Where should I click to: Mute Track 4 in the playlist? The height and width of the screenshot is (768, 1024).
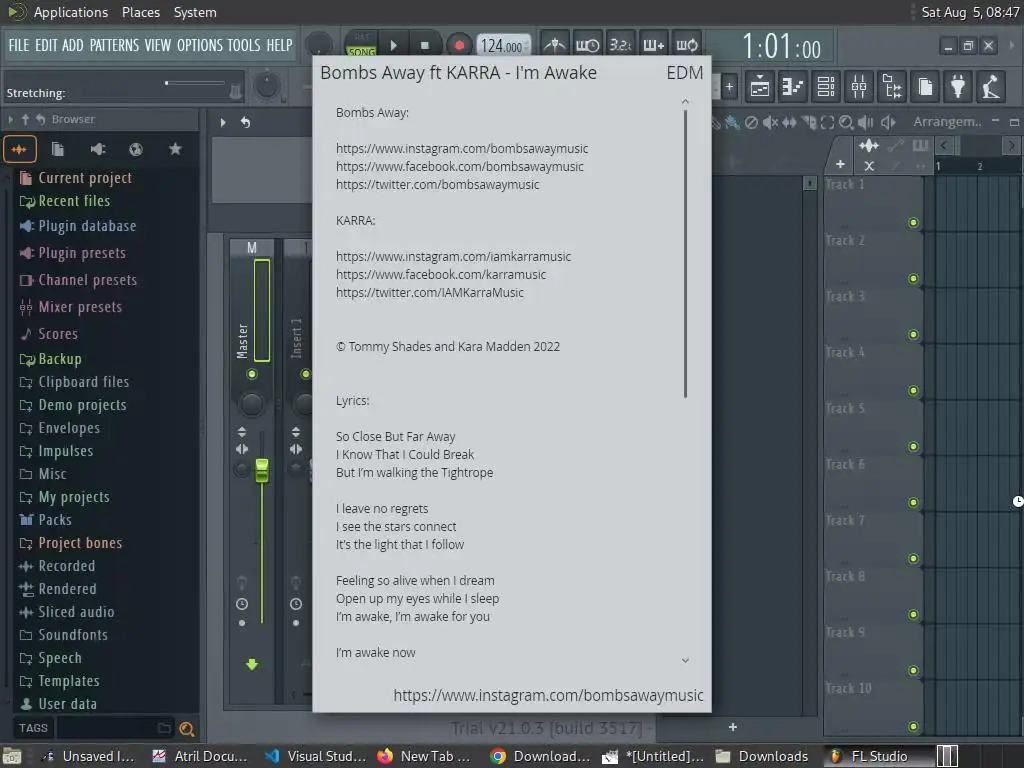[x=914, y=391]
